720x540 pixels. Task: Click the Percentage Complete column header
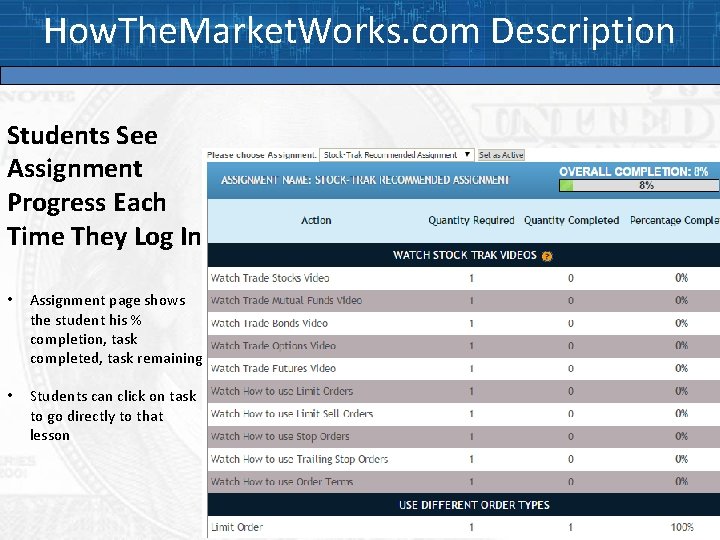(675, 220)
